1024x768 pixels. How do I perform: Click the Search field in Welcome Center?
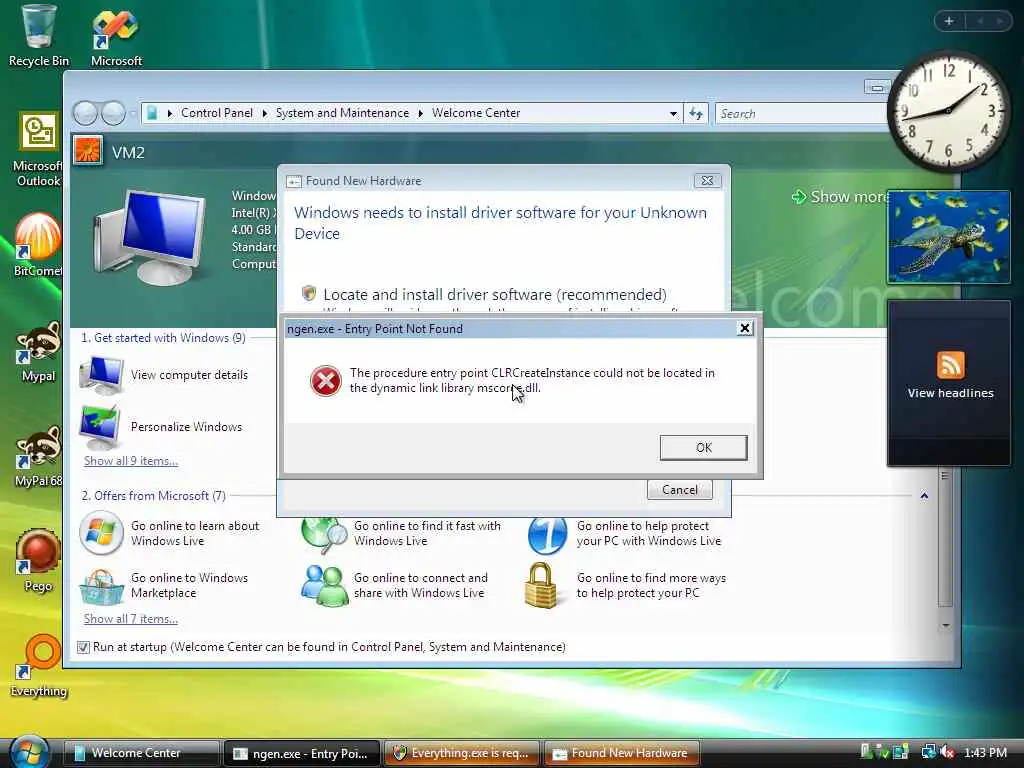point(802,114)
